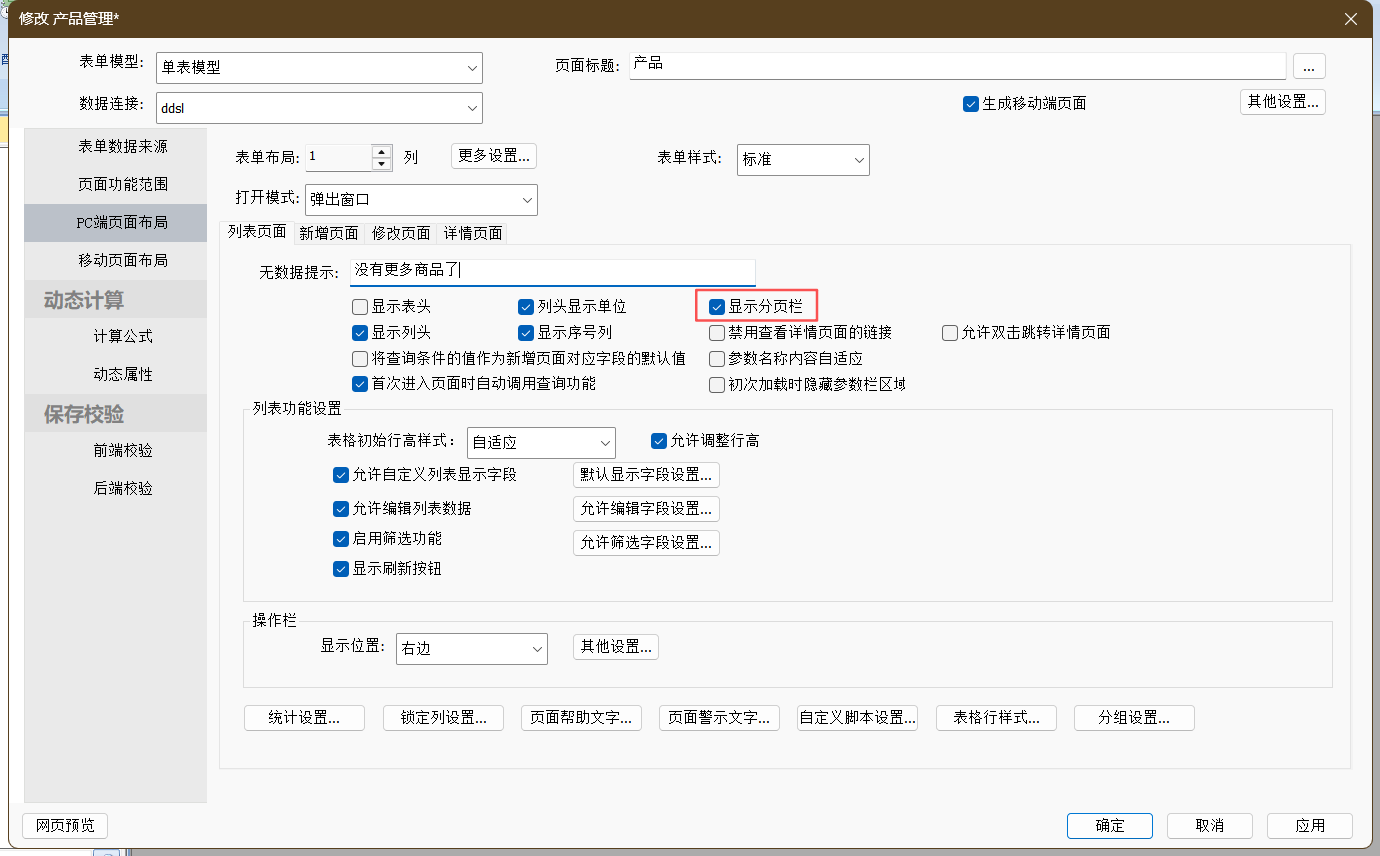The height and width of the screenshot is (856, 1380).
Task: Switch to the 新增页面 tab
Action: 328,233
